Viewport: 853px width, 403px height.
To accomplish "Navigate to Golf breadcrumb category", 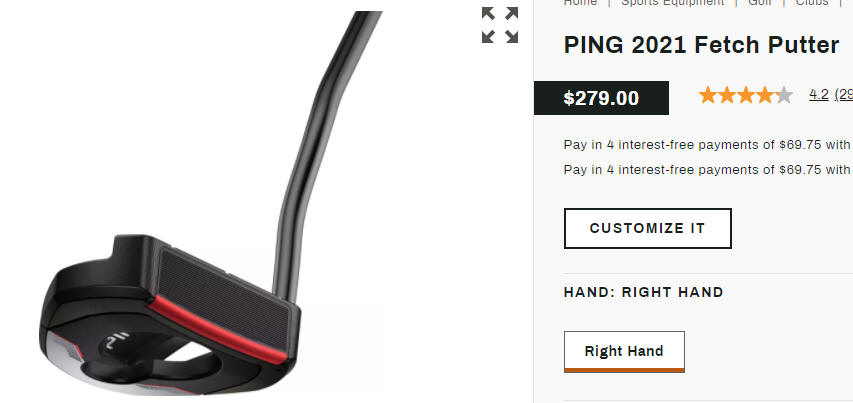I will (x=760, y=3).
